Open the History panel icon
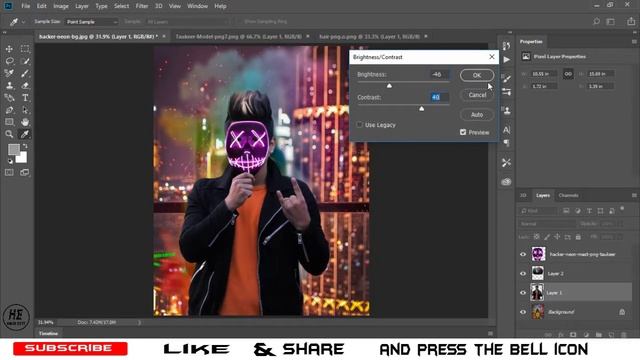This screenshot has height=360, width=640. coord(507,45)
